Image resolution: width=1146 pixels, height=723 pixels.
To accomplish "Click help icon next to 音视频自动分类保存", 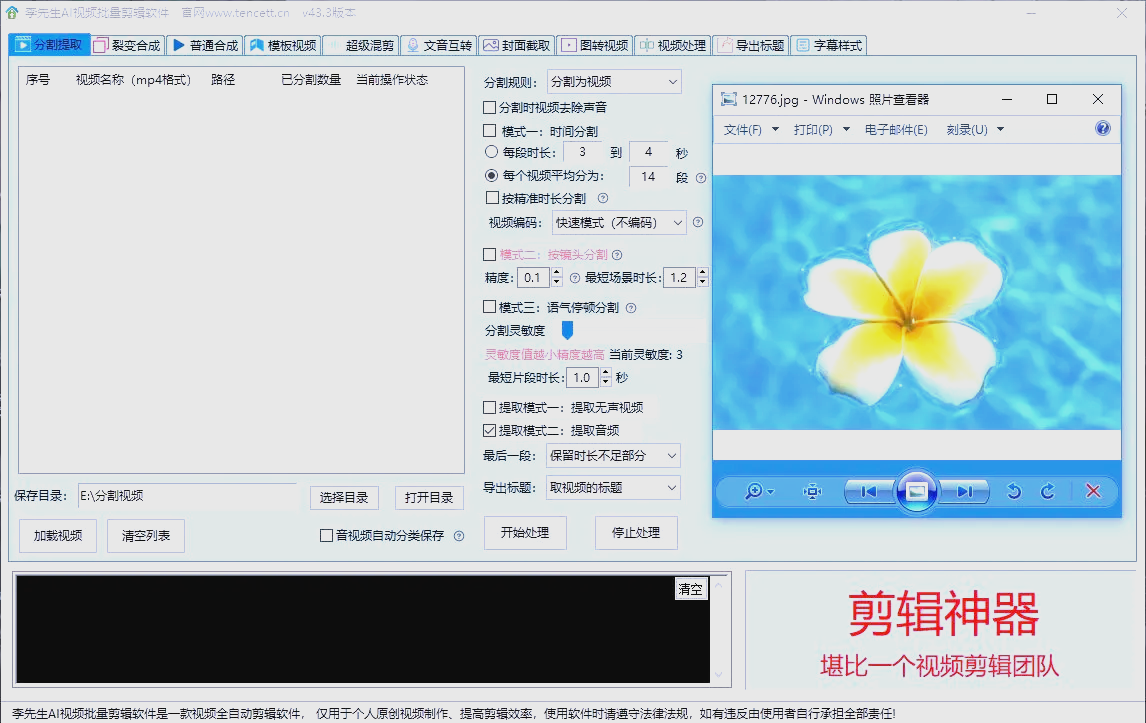I will 459,536.
